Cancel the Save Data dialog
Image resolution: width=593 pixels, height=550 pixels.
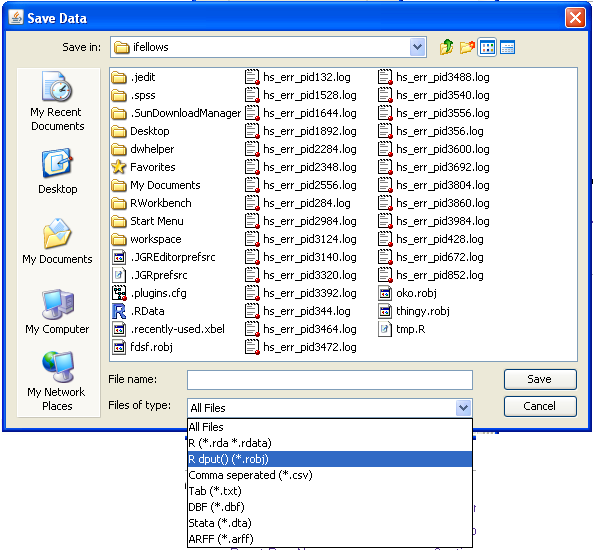coord(540,406)
